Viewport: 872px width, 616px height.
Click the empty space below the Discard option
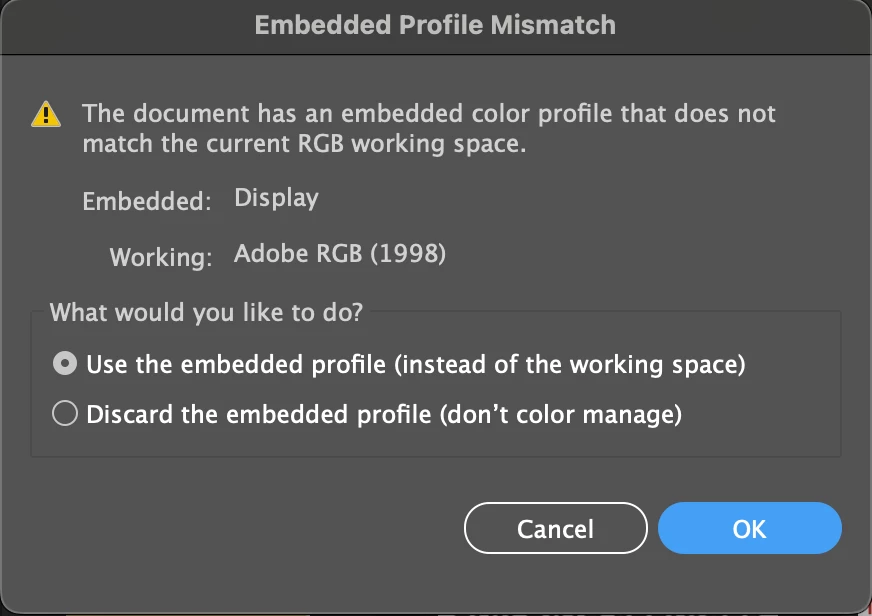click(435, 442)
